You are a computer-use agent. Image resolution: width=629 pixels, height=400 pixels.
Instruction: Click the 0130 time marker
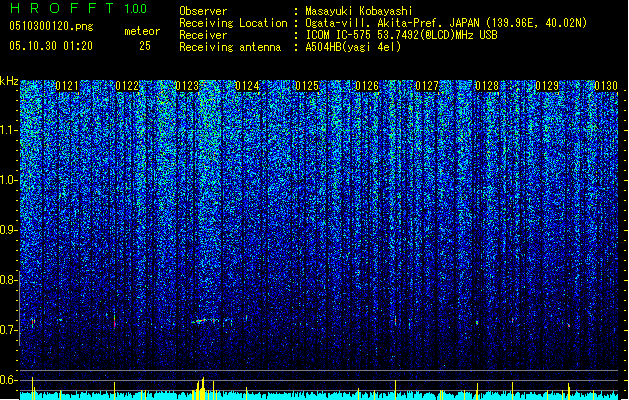coord(606,86)
